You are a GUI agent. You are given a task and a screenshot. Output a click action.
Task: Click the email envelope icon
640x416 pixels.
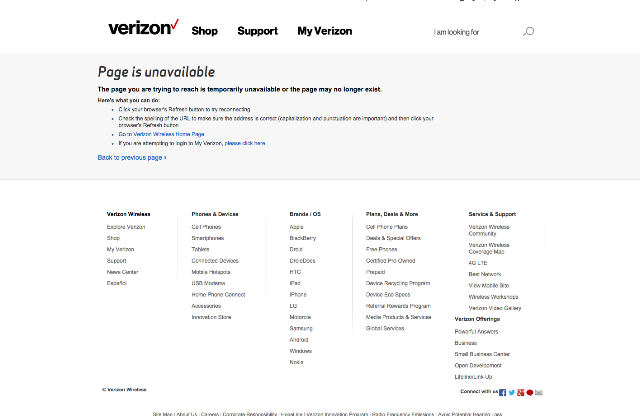(539, 392)
